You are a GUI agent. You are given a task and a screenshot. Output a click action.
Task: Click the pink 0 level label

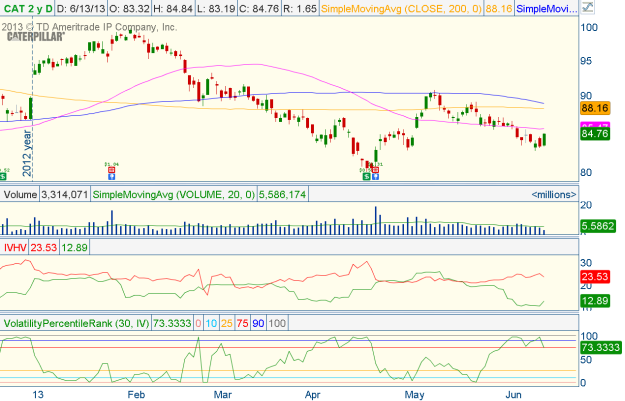198,323
